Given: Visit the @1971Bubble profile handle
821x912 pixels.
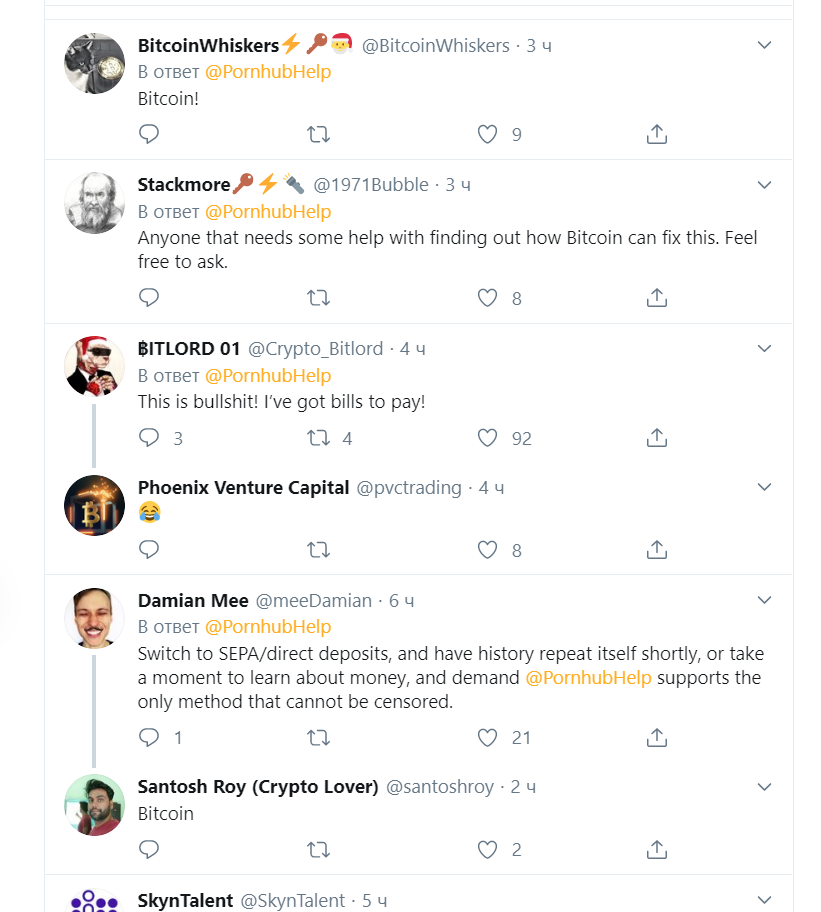Looking at the screenshot, I should [371, 185].
